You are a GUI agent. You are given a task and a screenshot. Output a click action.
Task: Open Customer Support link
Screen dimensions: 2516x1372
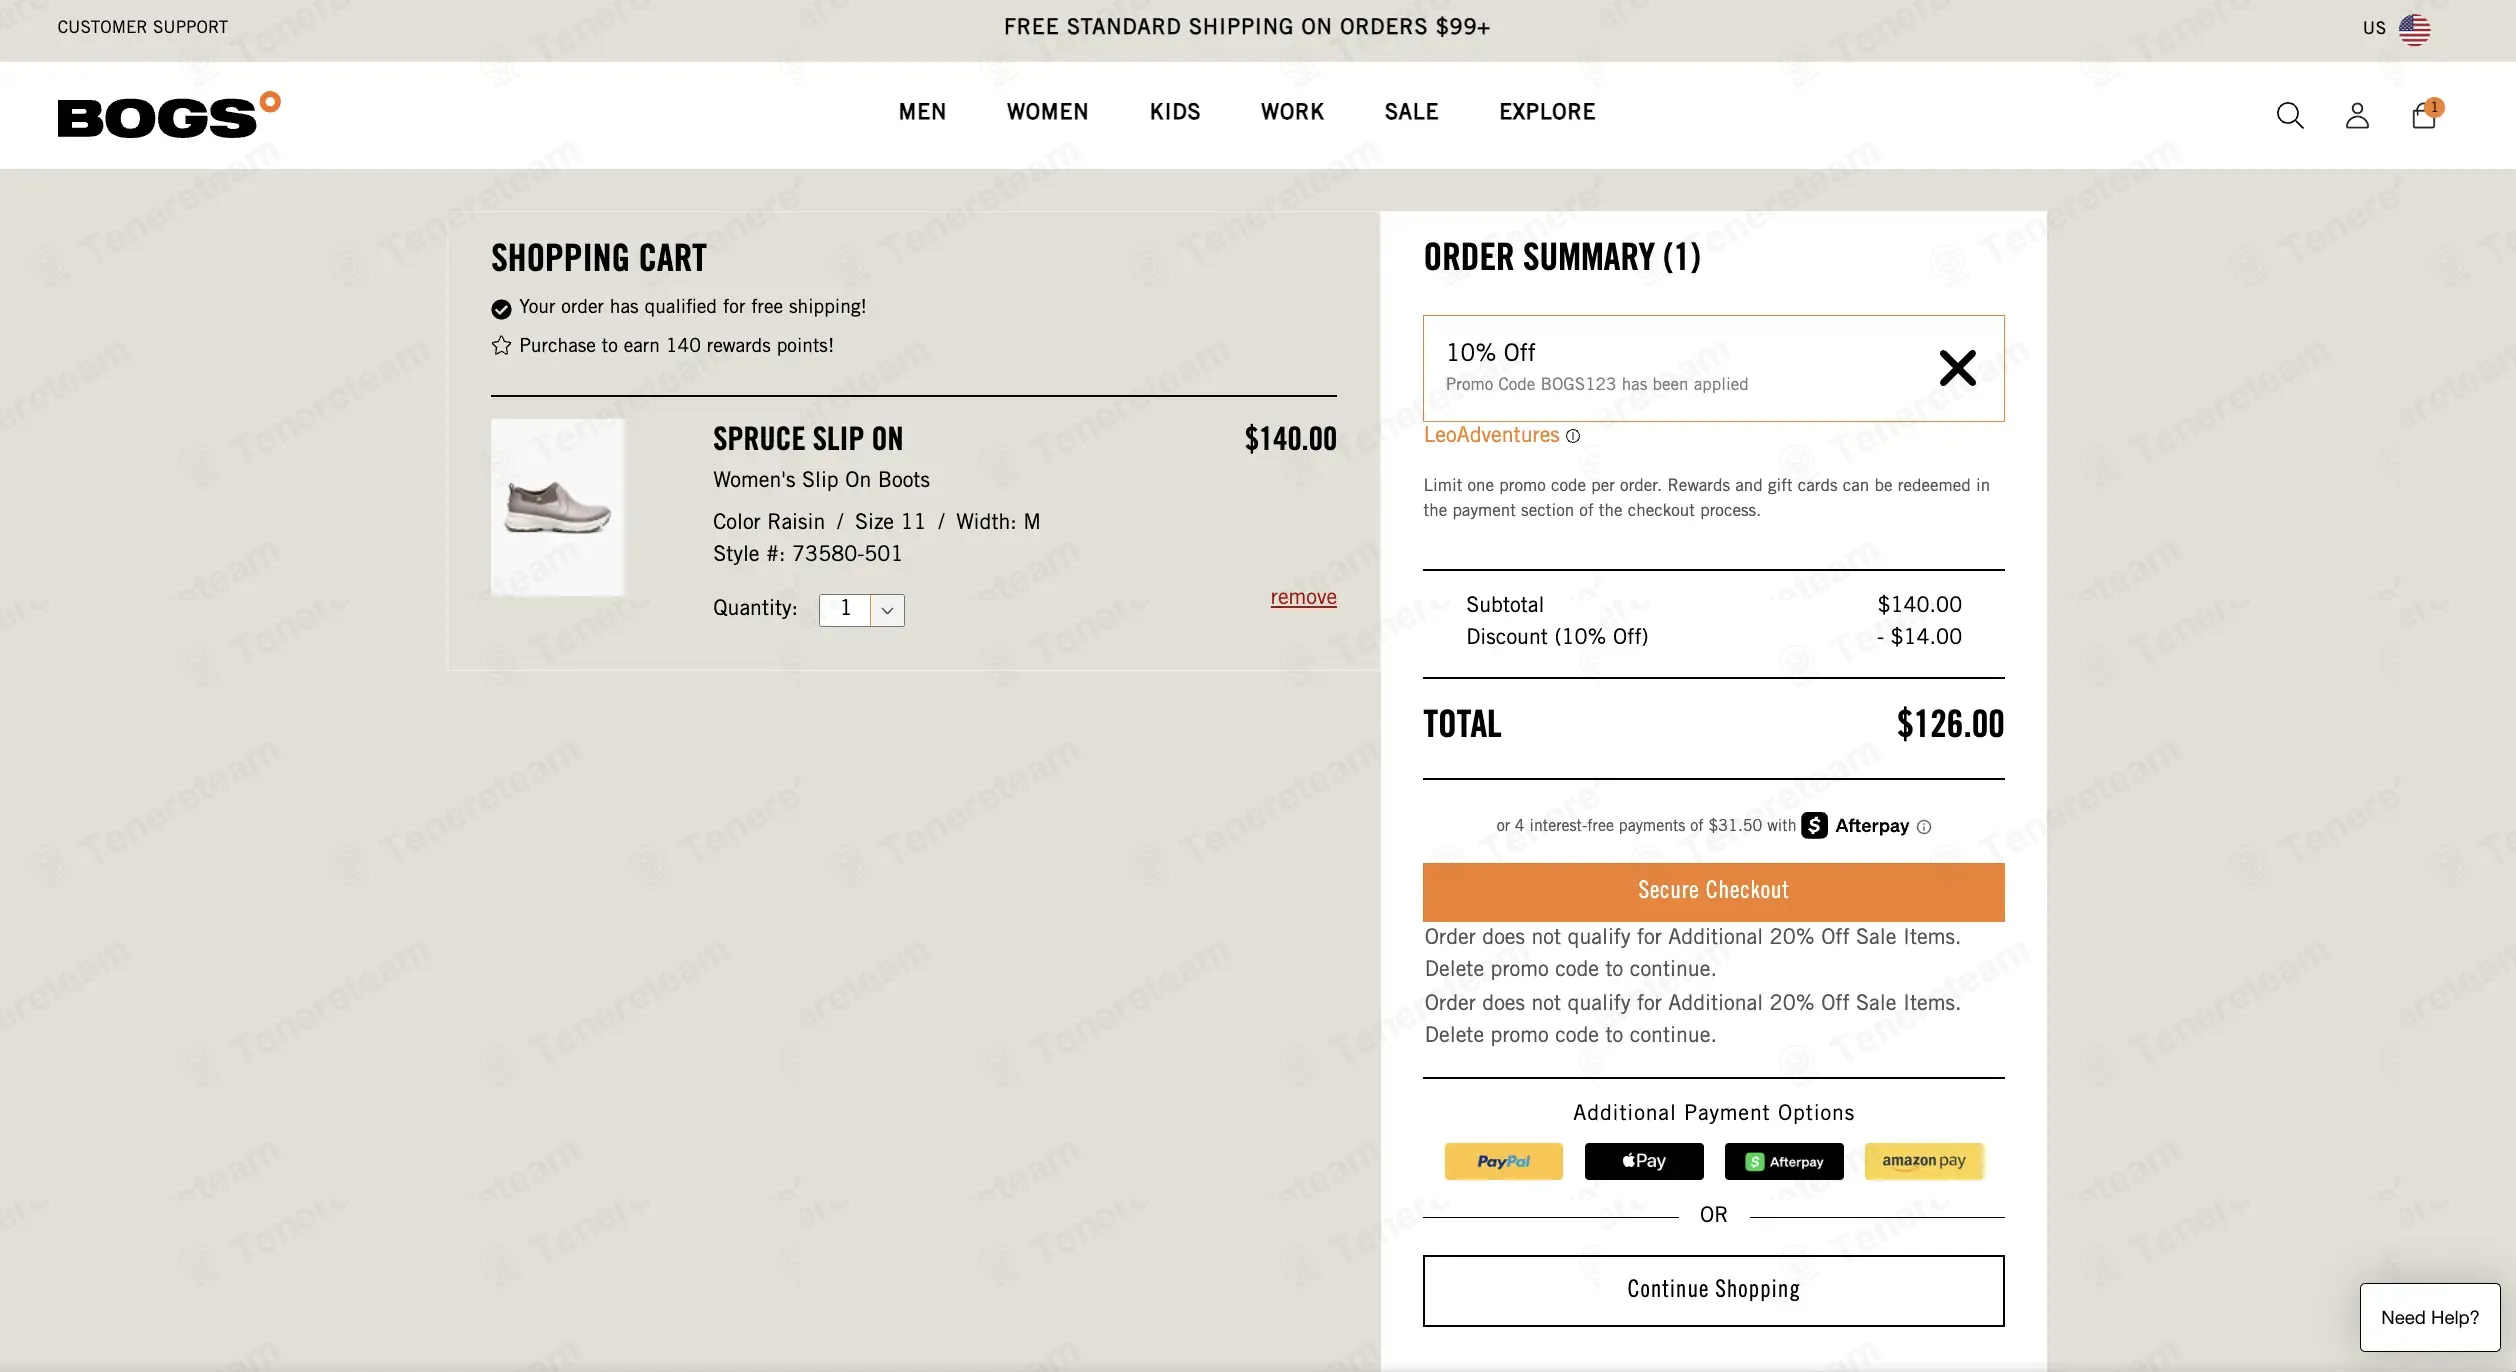[x=143, y=27]
